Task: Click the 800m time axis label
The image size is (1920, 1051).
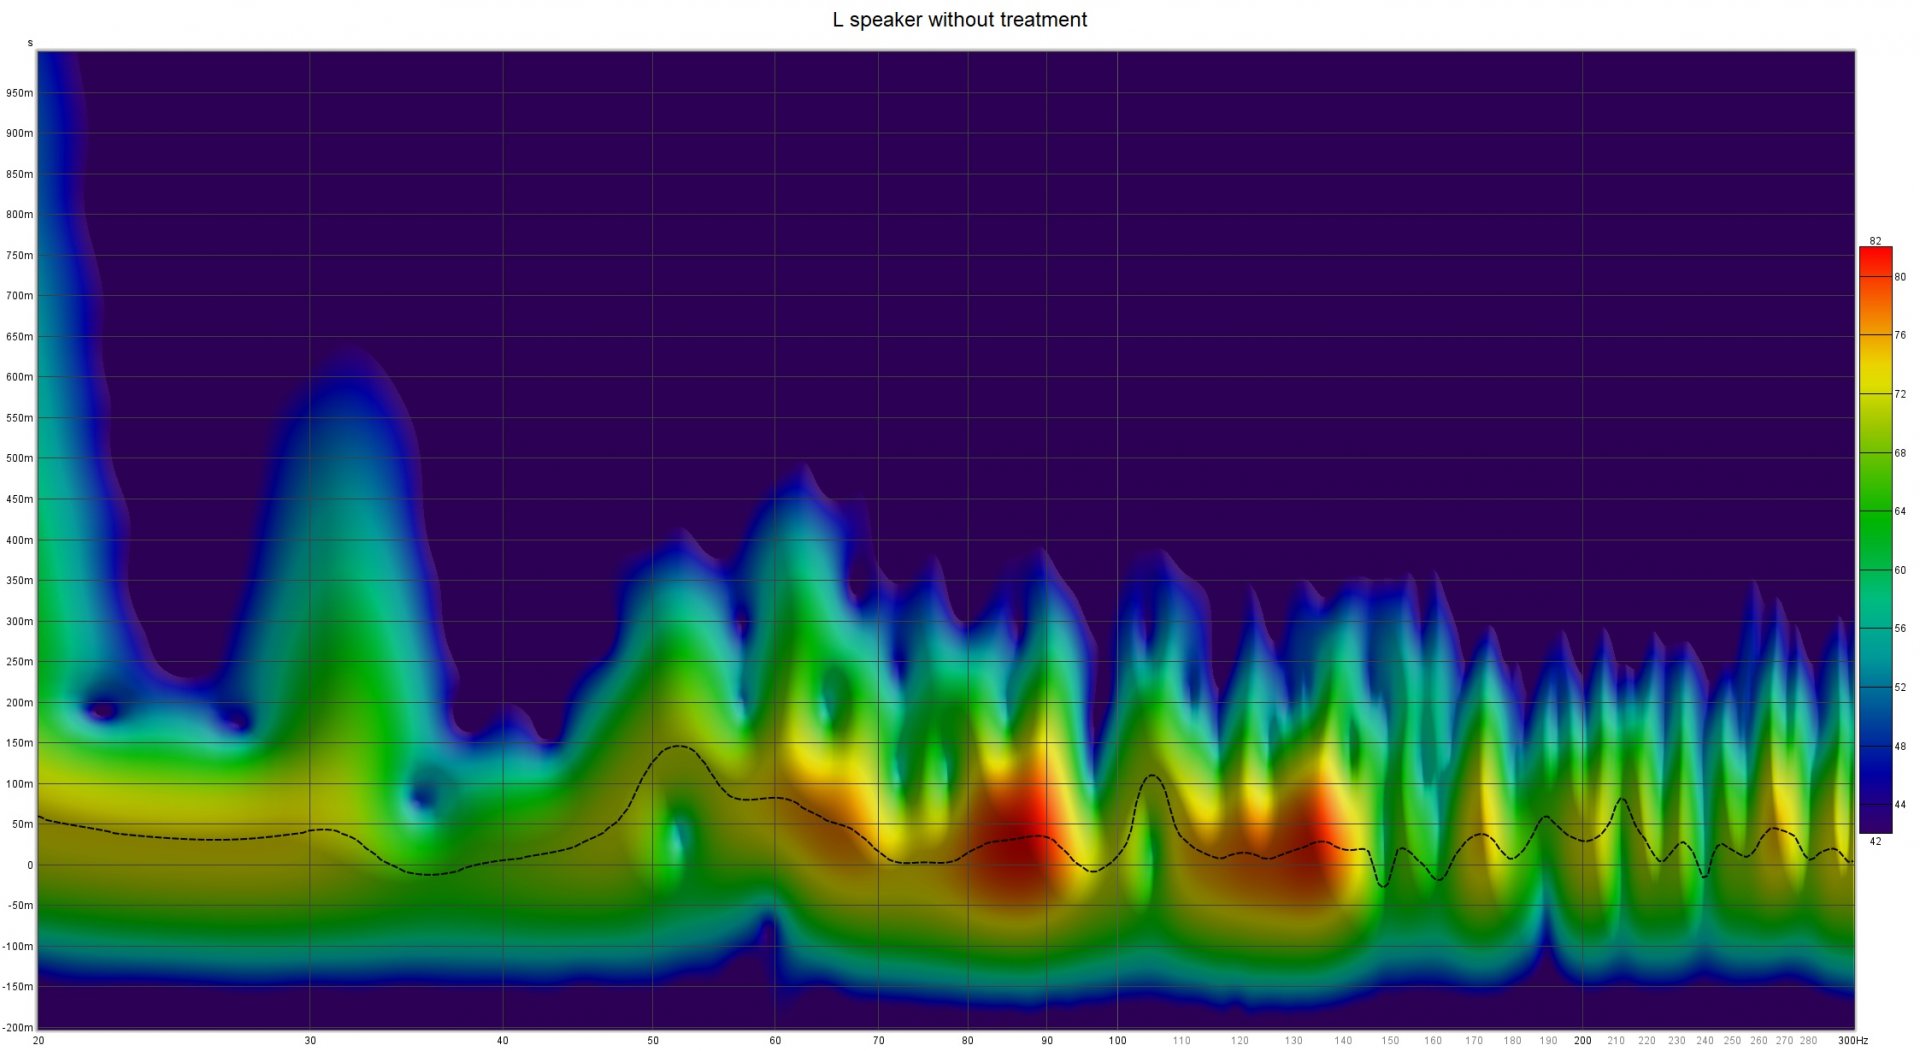Action: pyautogui.click(x=19, y=215)
